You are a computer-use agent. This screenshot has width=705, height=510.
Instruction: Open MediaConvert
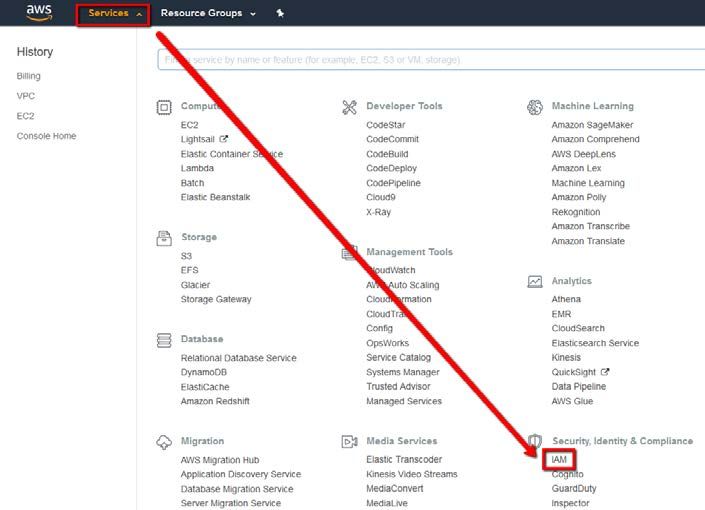[395, 488]
